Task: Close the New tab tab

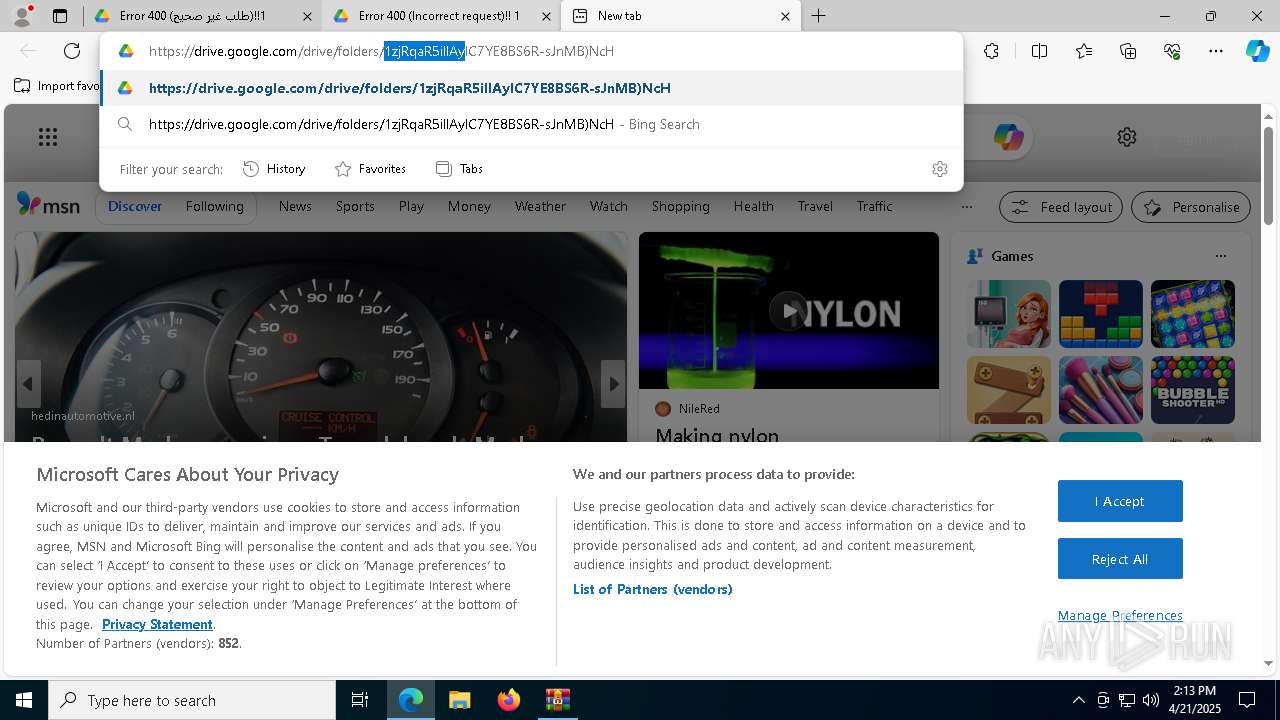Action: [785, 16]
